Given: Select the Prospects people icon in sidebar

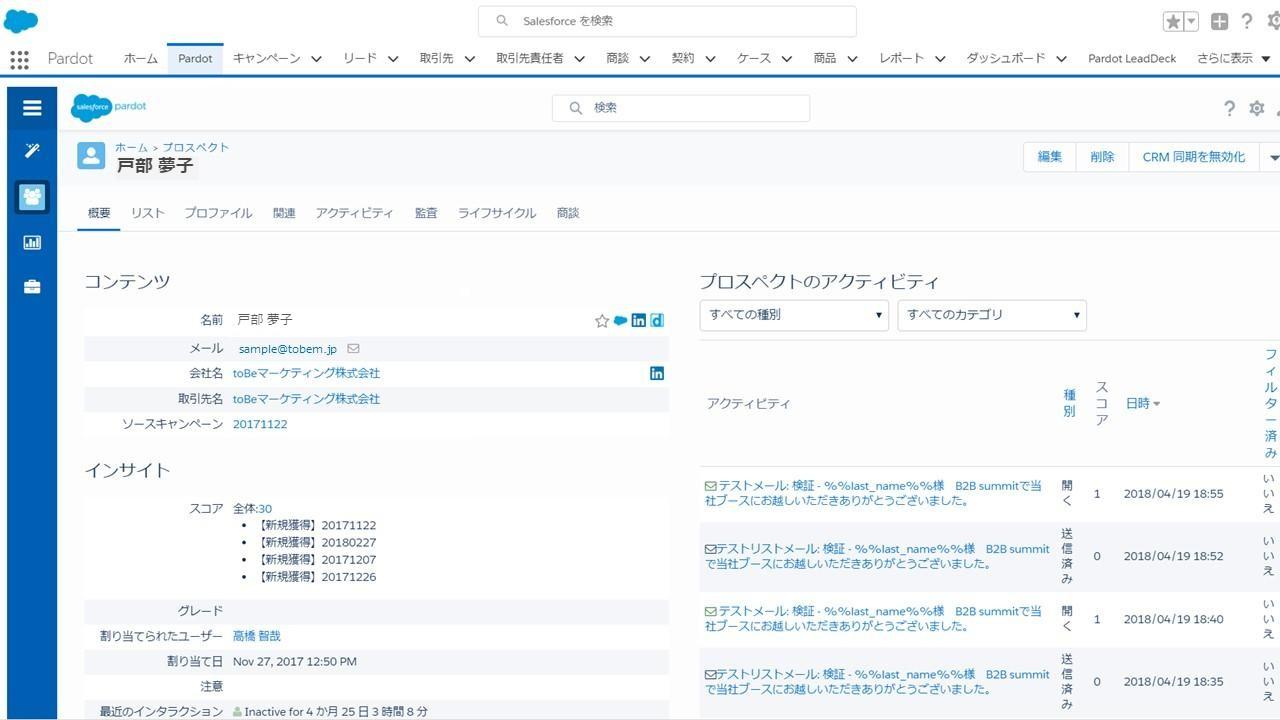Looking at the screenshot, I should coord(32,197).
